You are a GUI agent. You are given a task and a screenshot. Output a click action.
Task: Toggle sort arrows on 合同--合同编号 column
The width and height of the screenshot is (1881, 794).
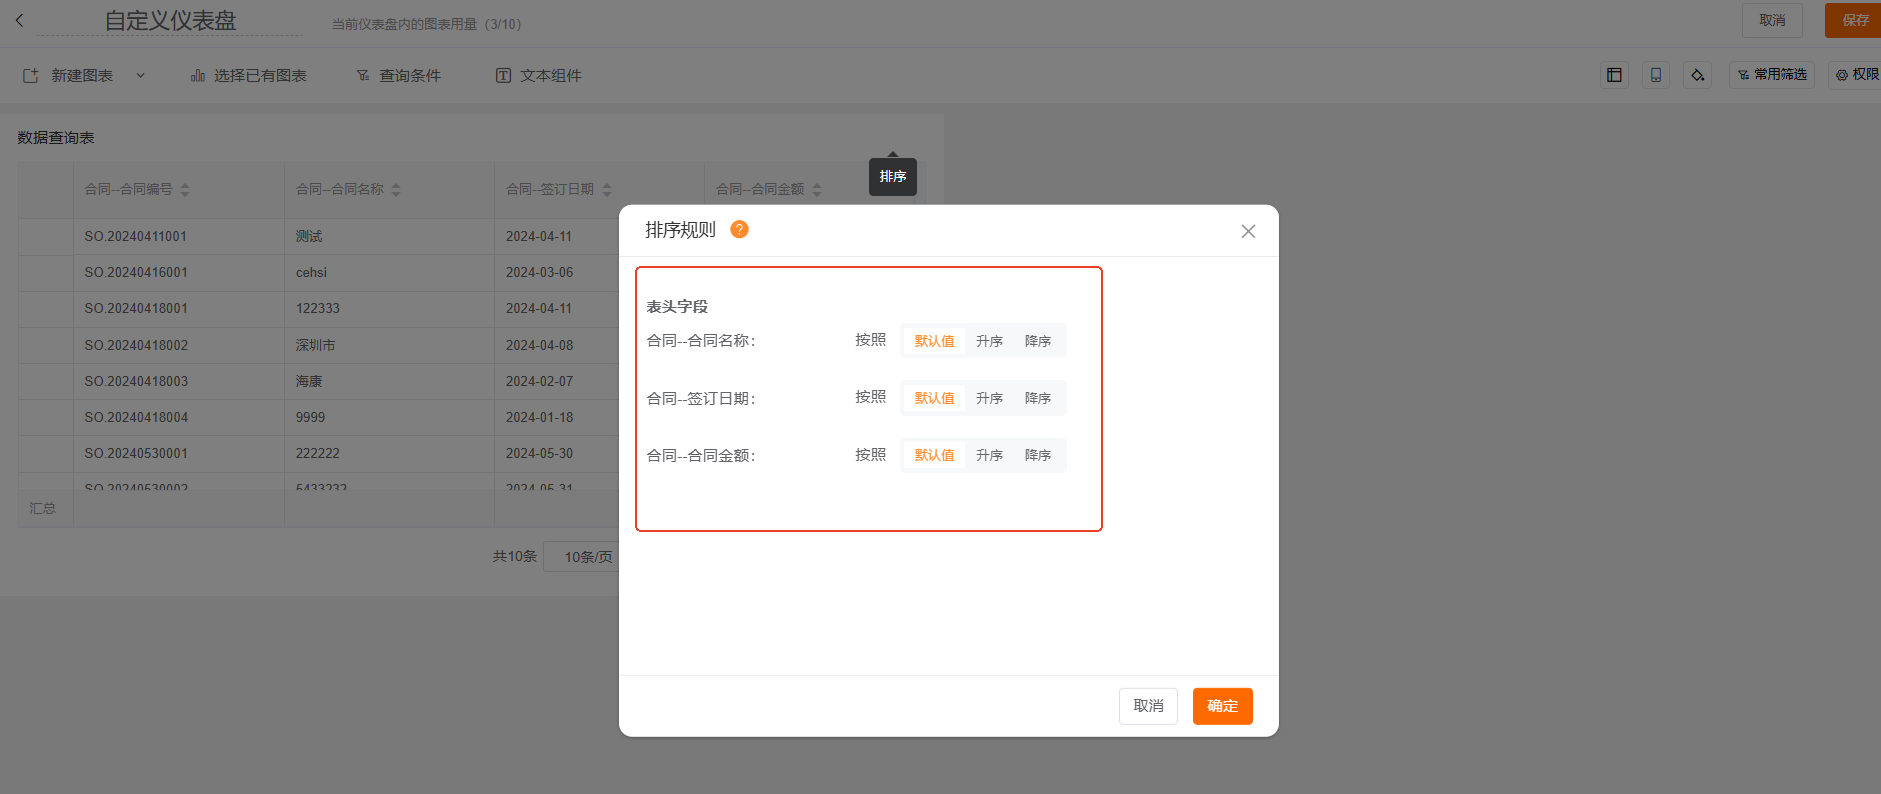pos(185,189)
